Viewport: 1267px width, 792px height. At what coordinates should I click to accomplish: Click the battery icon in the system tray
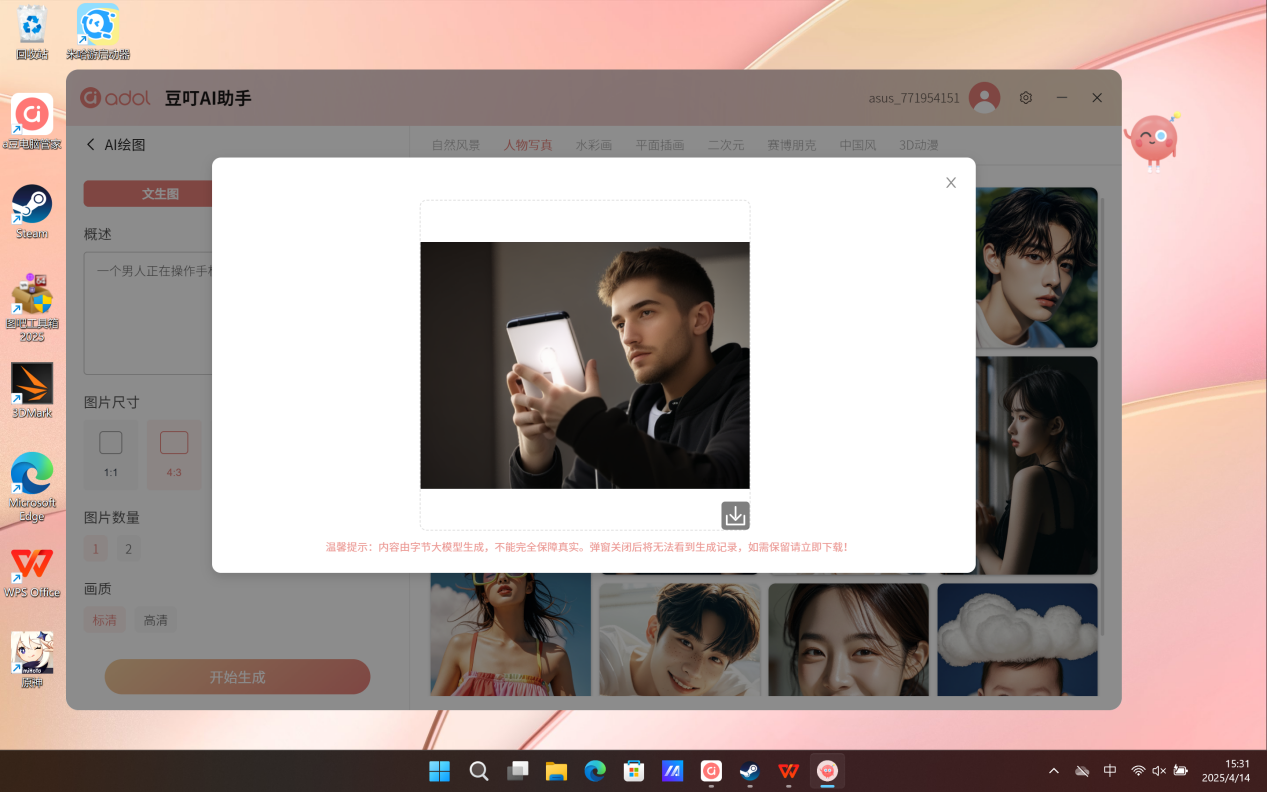coord(1181,771)
